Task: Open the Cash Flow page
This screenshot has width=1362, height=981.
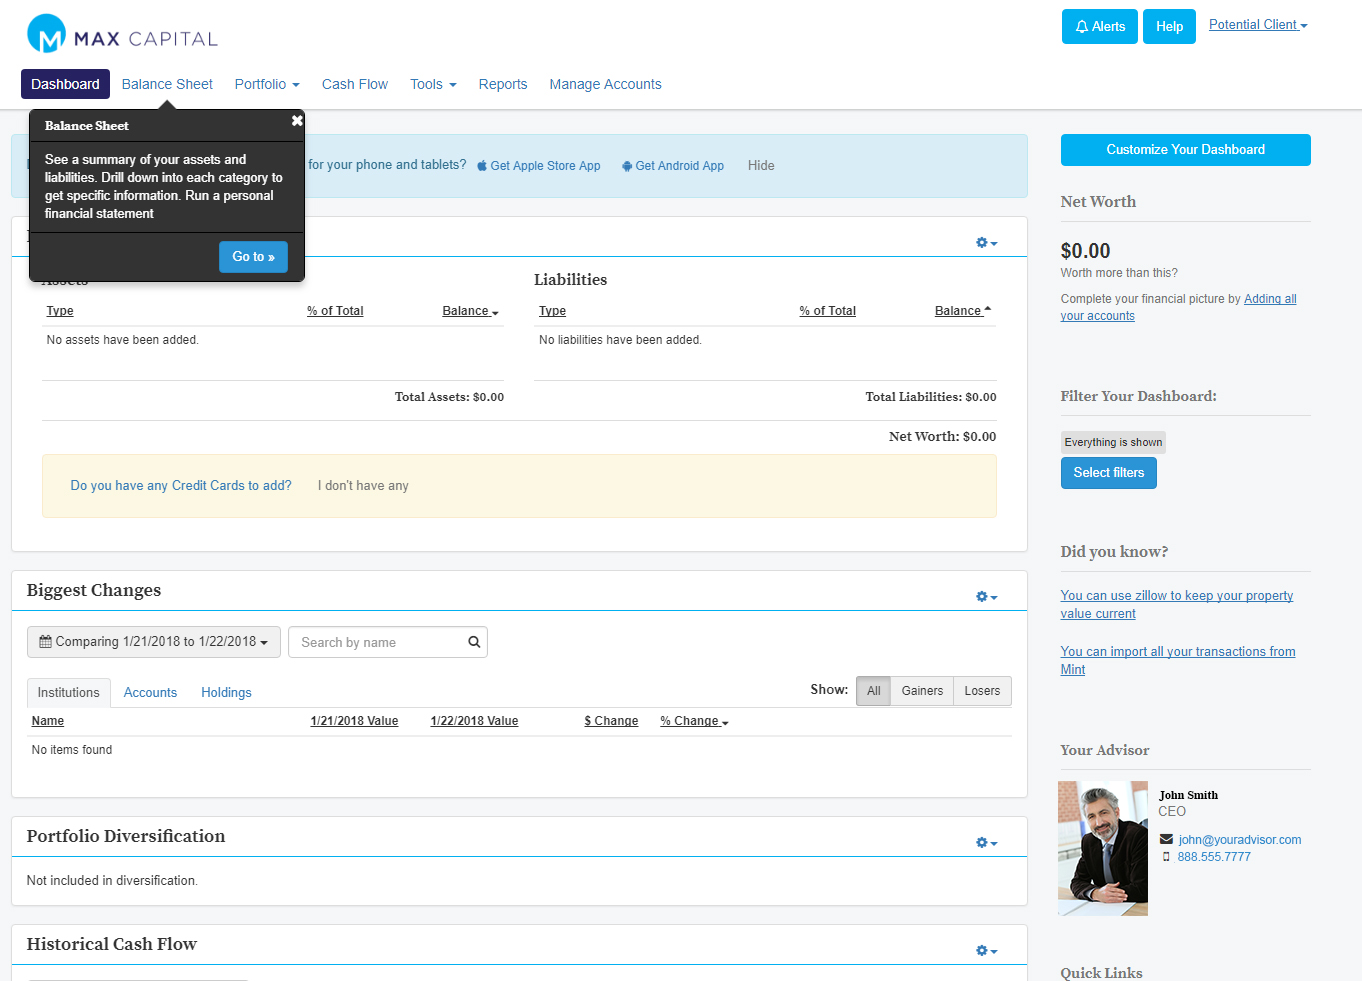Action: [x=354, y=84]
